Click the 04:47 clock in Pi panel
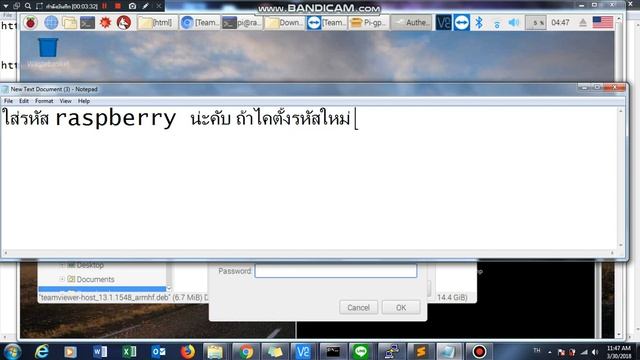Screen dimensions: 640x360 click(560, 23)
